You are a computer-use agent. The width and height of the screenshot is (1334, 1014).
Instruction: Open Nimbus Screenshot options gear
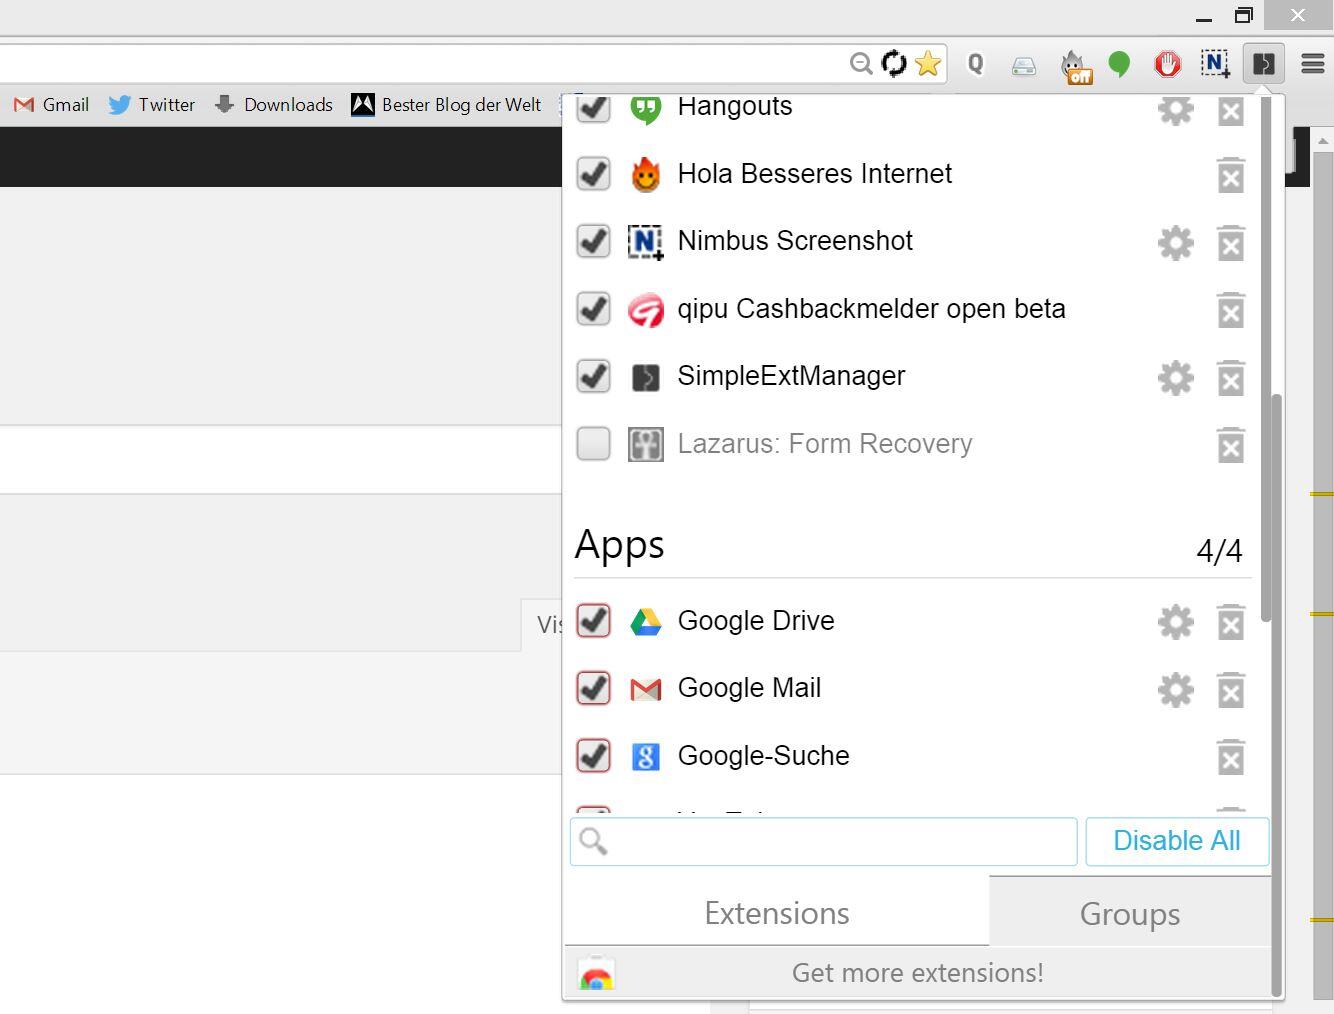tap(1175, 243)
